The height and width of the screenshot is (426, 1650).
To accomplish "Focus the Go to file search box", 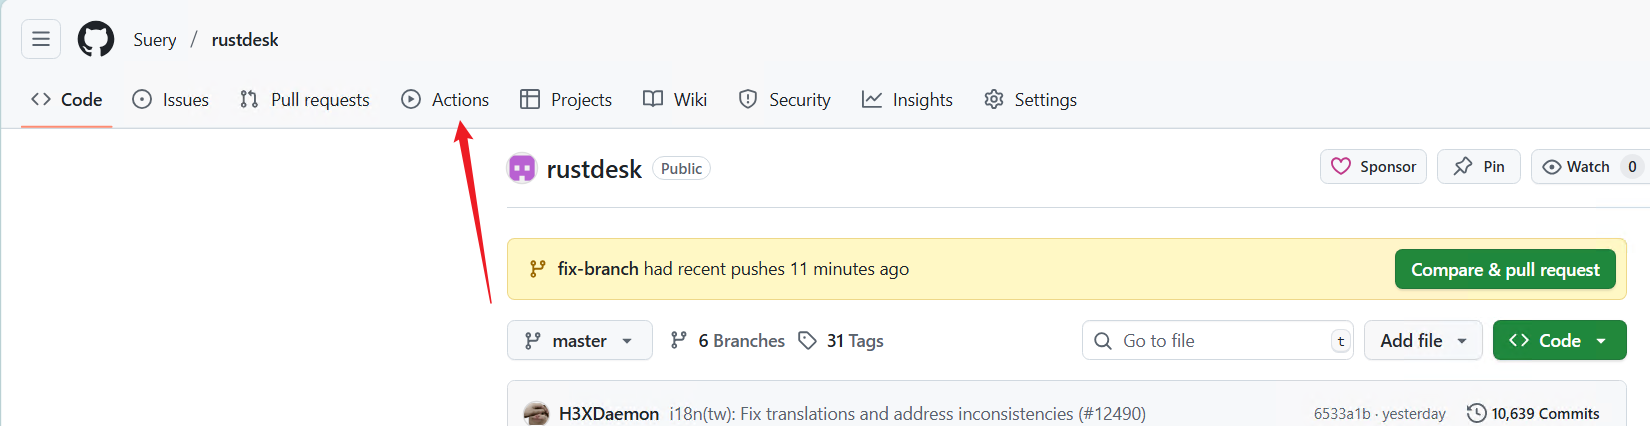I will [1218, 341].
